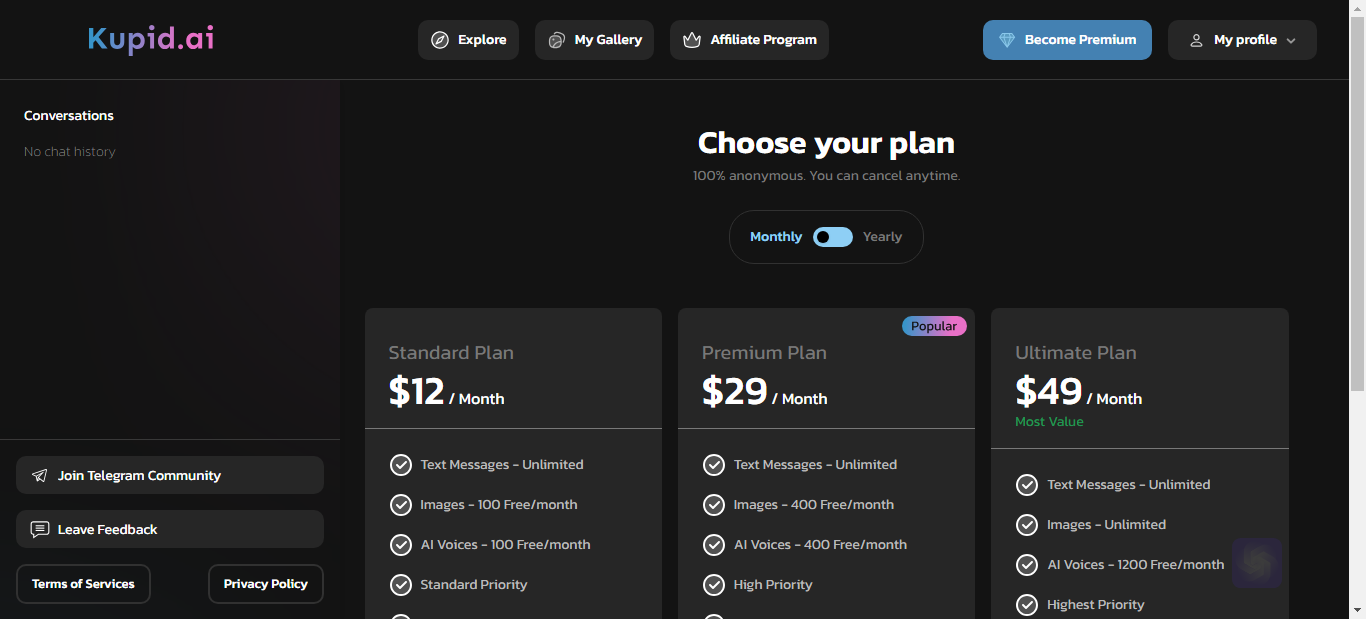The height and width of the screenshot is (619, 1366).
Task: Select the Yearly billing option
Action: (882, 237)
